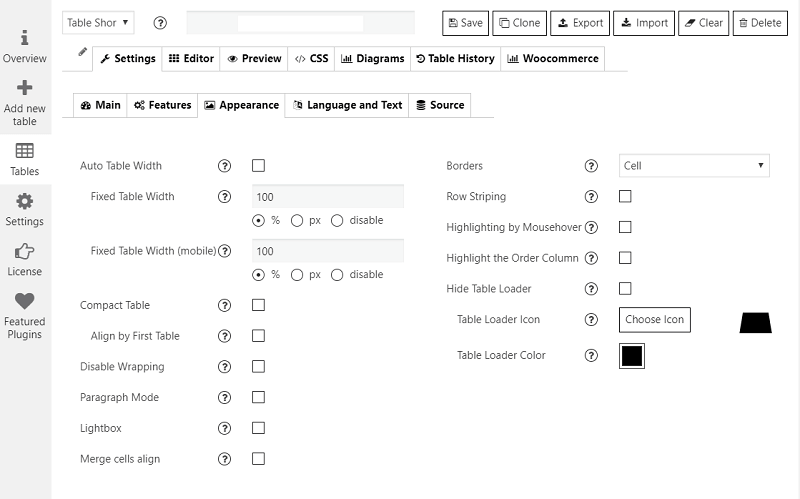Image resolution: width=800 pixels, height=499 pixels.
Task: Open the Tables grid icon in sidebar
Action: 25,151
